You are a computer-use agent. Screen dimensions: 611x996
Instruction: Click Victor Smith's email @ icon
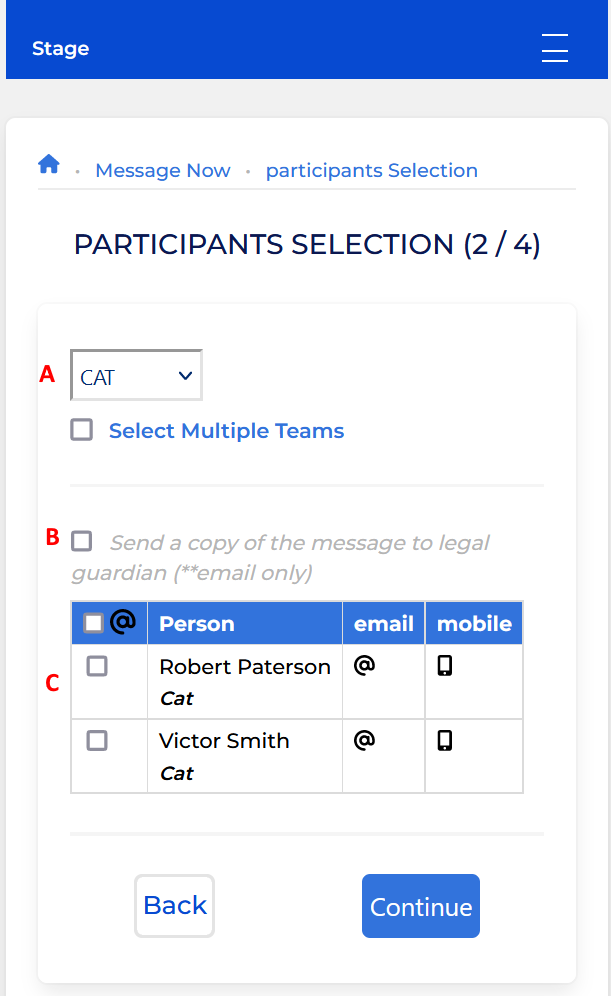[x=365, y=740]
